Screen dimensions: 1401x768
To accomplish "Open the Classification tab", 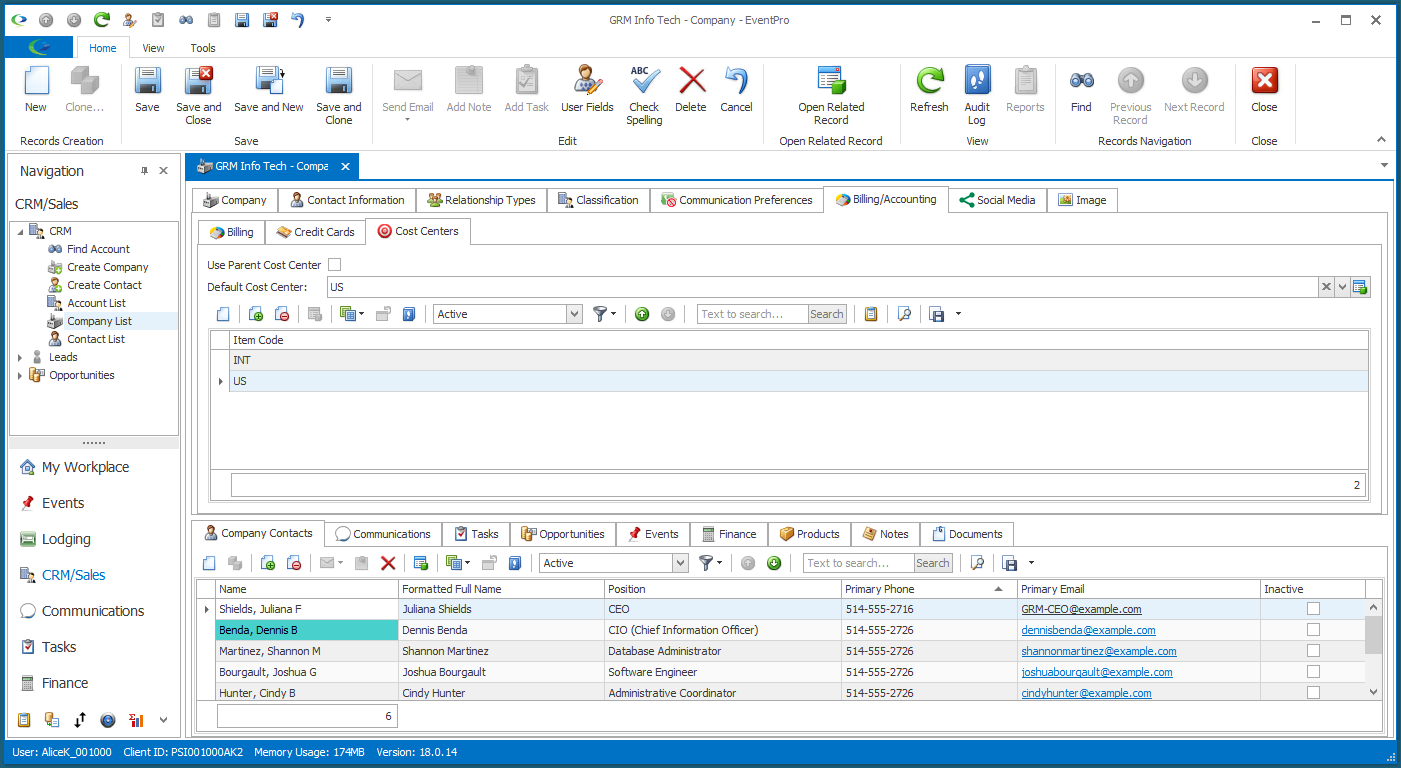I will coord(598,200).
